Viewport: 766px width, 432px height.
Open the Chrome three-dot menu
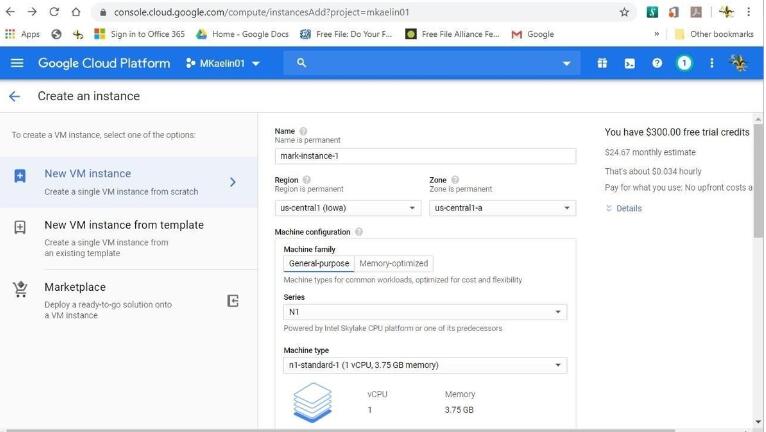coord(749,12)
